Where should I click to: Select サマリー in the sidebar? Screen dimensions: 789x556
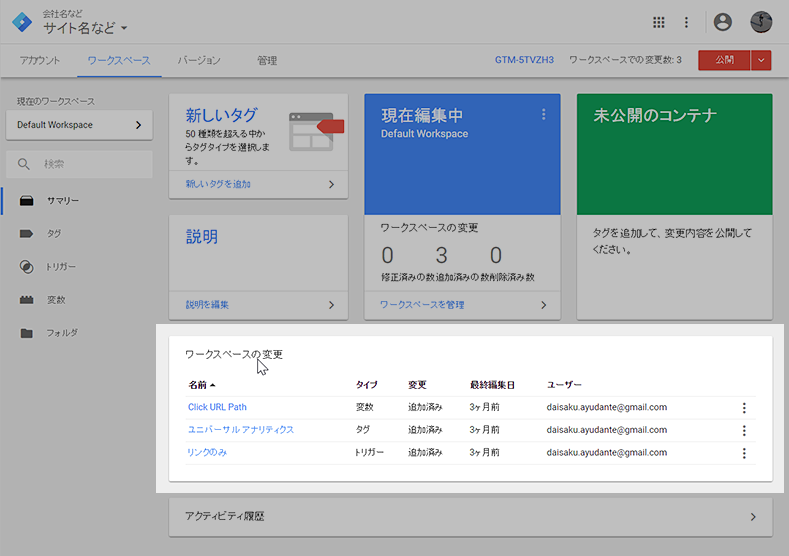click(63, 201)
